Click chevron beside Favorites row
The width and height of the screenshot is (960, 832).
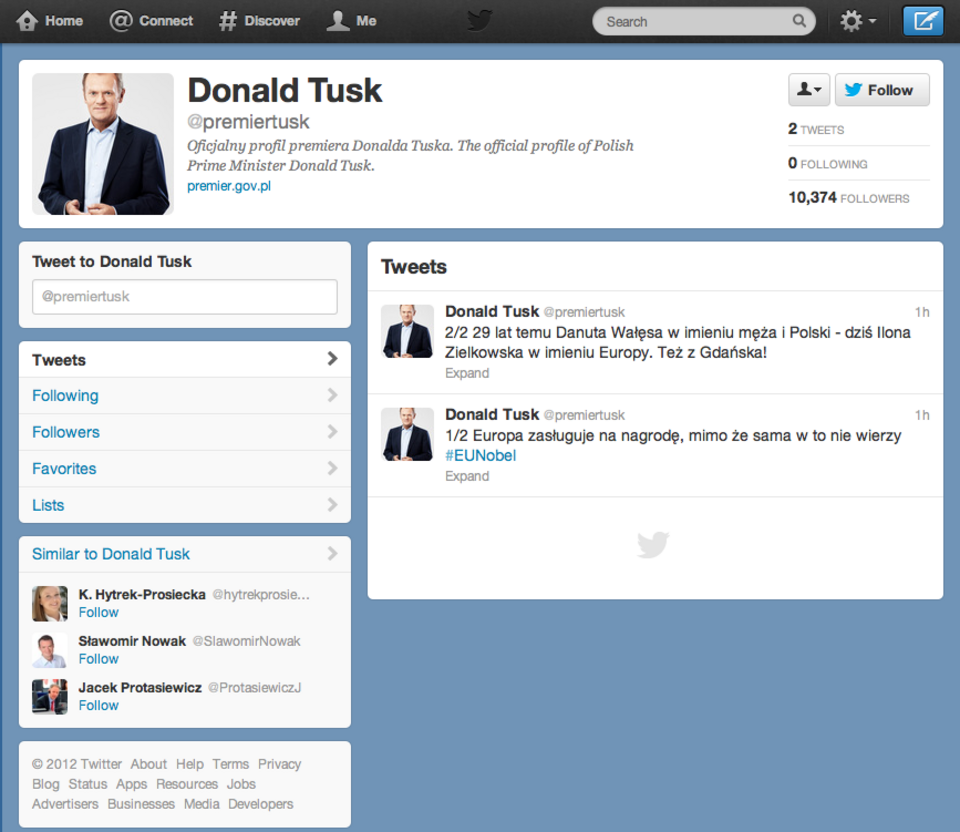(x=332, y=468)
